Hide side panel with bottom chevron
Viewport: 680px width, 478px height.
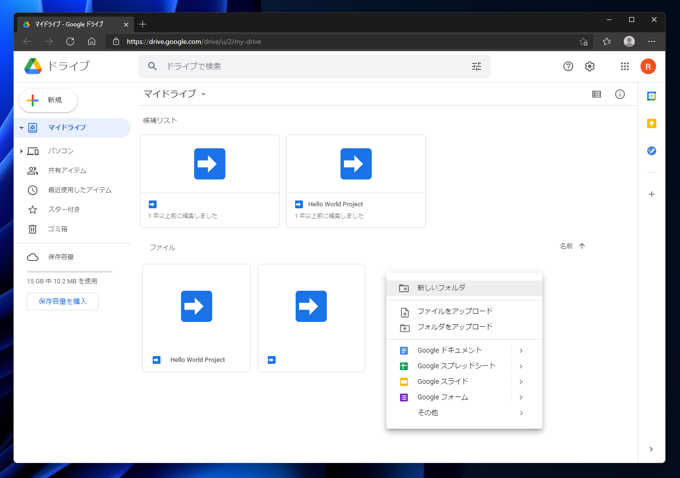[651, 449]
